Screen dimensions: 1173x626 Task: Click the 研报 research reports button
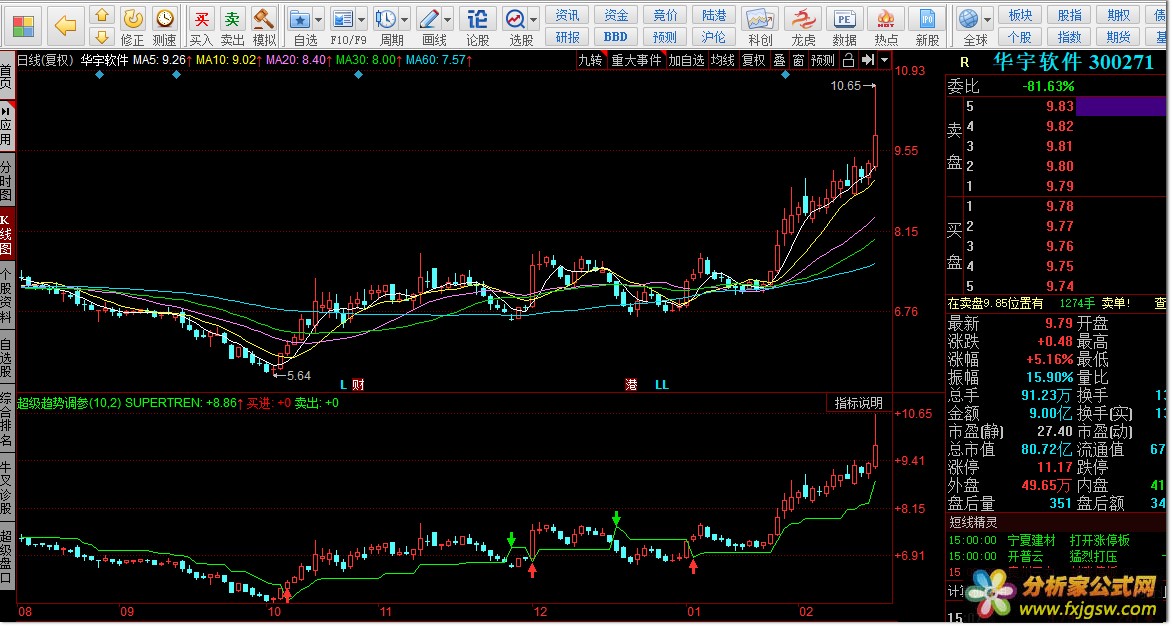coord(567,37)
